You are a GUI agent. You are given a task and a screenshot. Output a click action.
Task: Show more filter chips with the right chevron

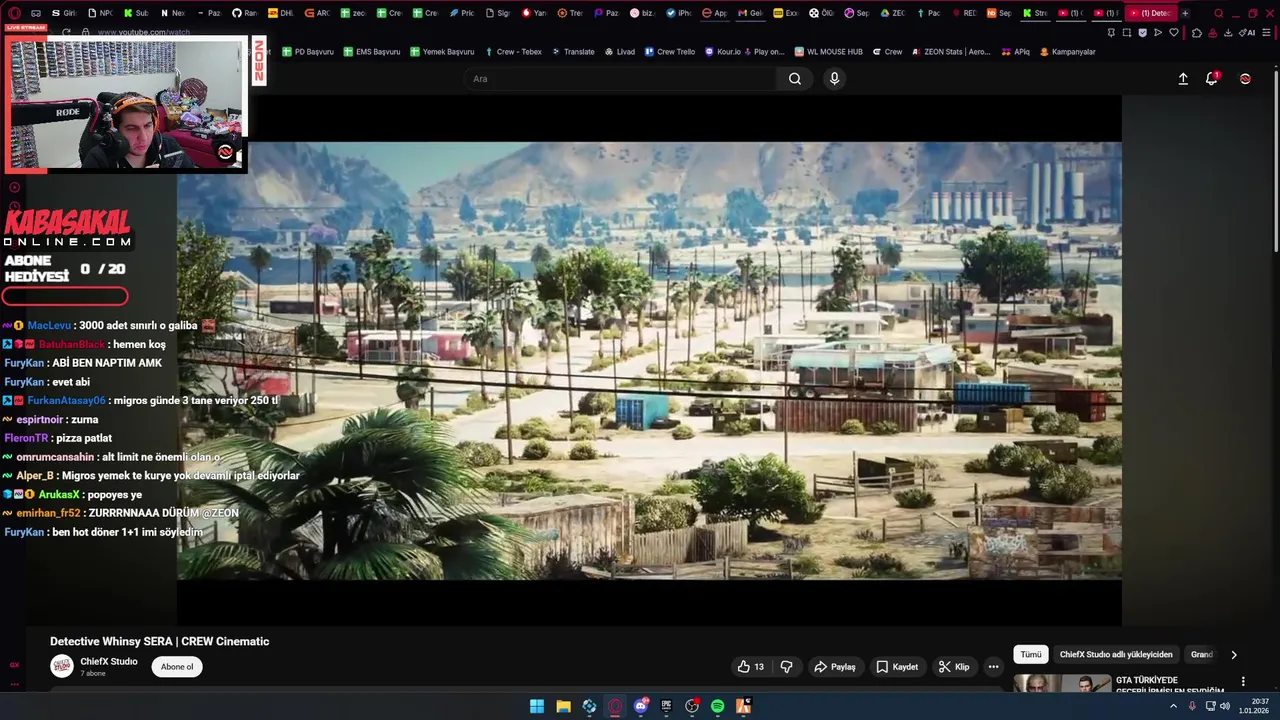click(1234, 655)
